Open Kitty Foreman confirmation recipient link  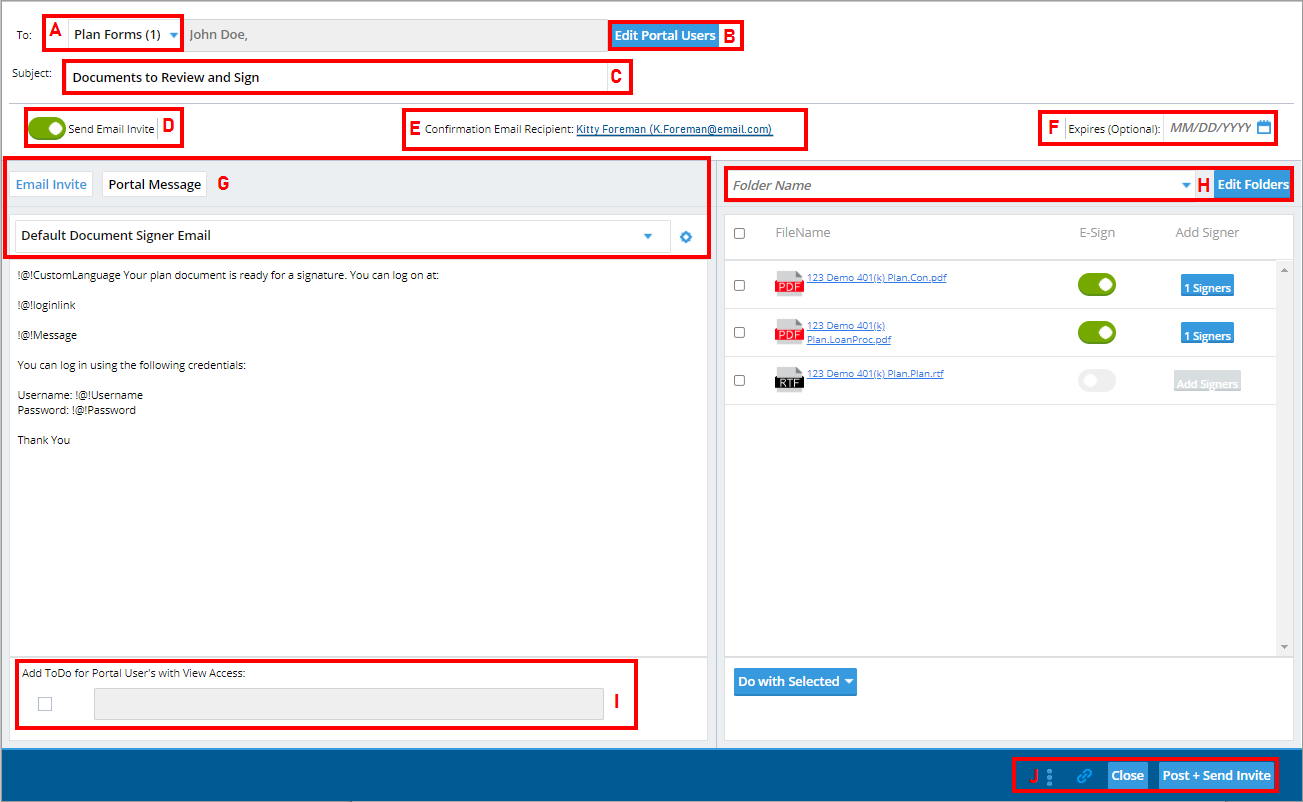(674, 129)
